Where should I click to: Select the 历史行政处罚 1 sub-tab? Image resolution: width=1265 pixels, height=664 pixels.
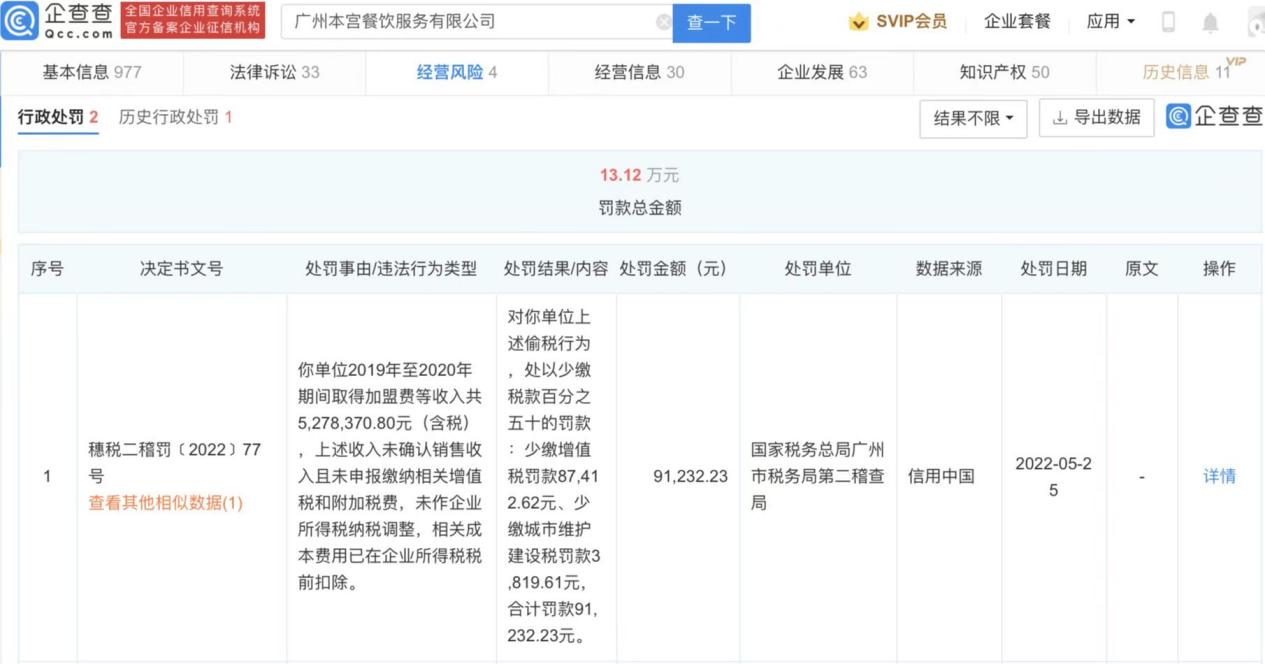[175, 117]
